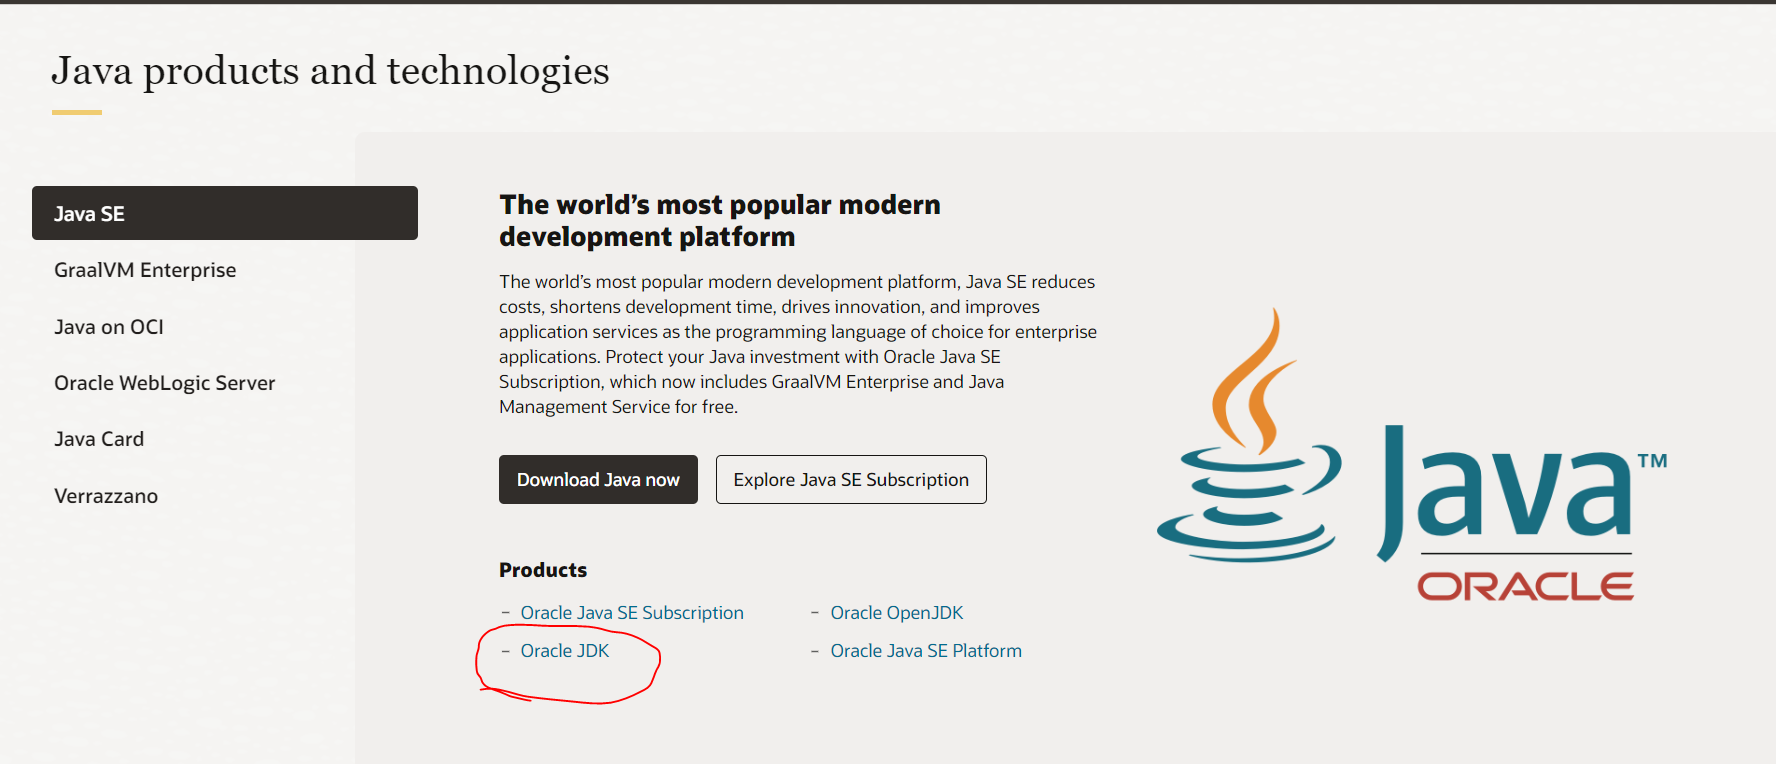Open the Oracle Java SE Platform link
The image size is (1776, 764).
[926, 651]
